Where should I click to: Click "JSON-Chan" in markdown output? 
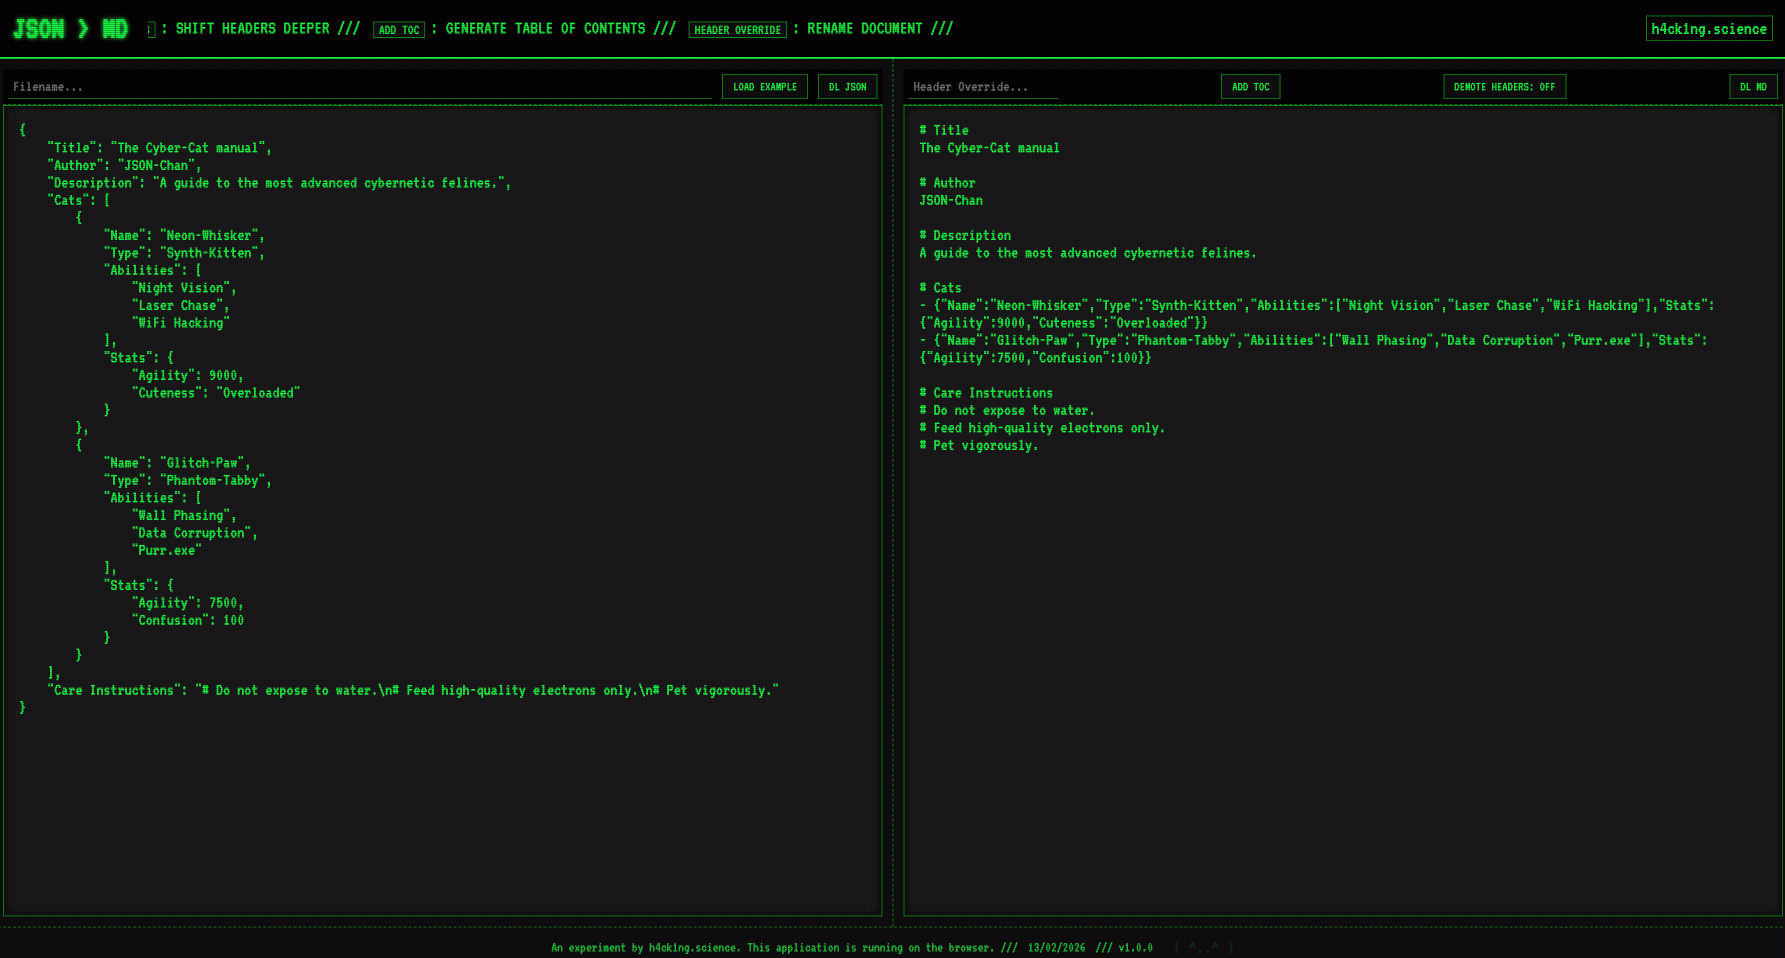click(x=951, y=201)
